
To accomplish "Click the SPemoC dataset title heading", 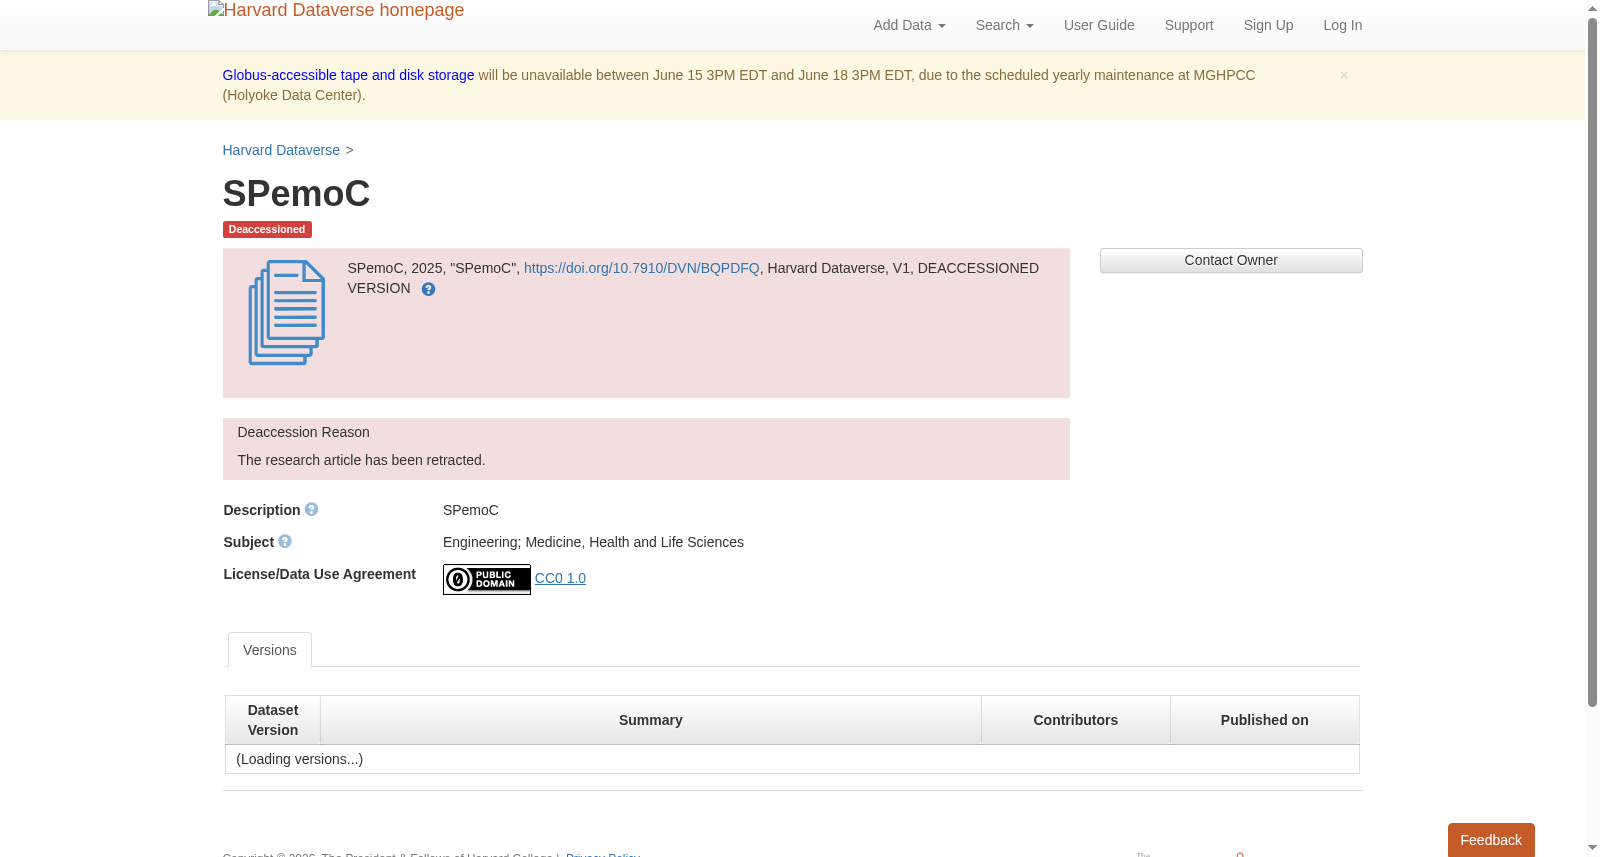I will (x=296, y=193).
